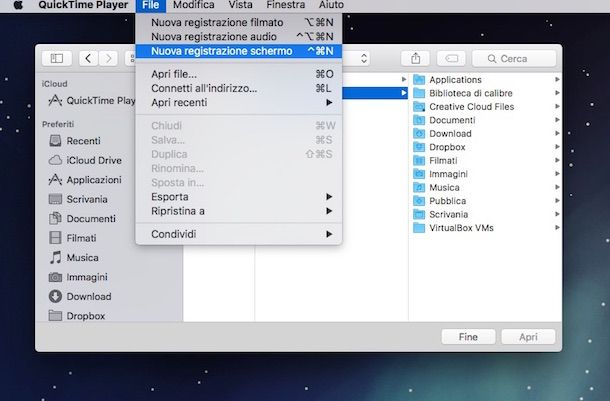Viewport: 610px width, 401px height.
Task: Select Creative Cloud Files folder
Action: point(464,107)
